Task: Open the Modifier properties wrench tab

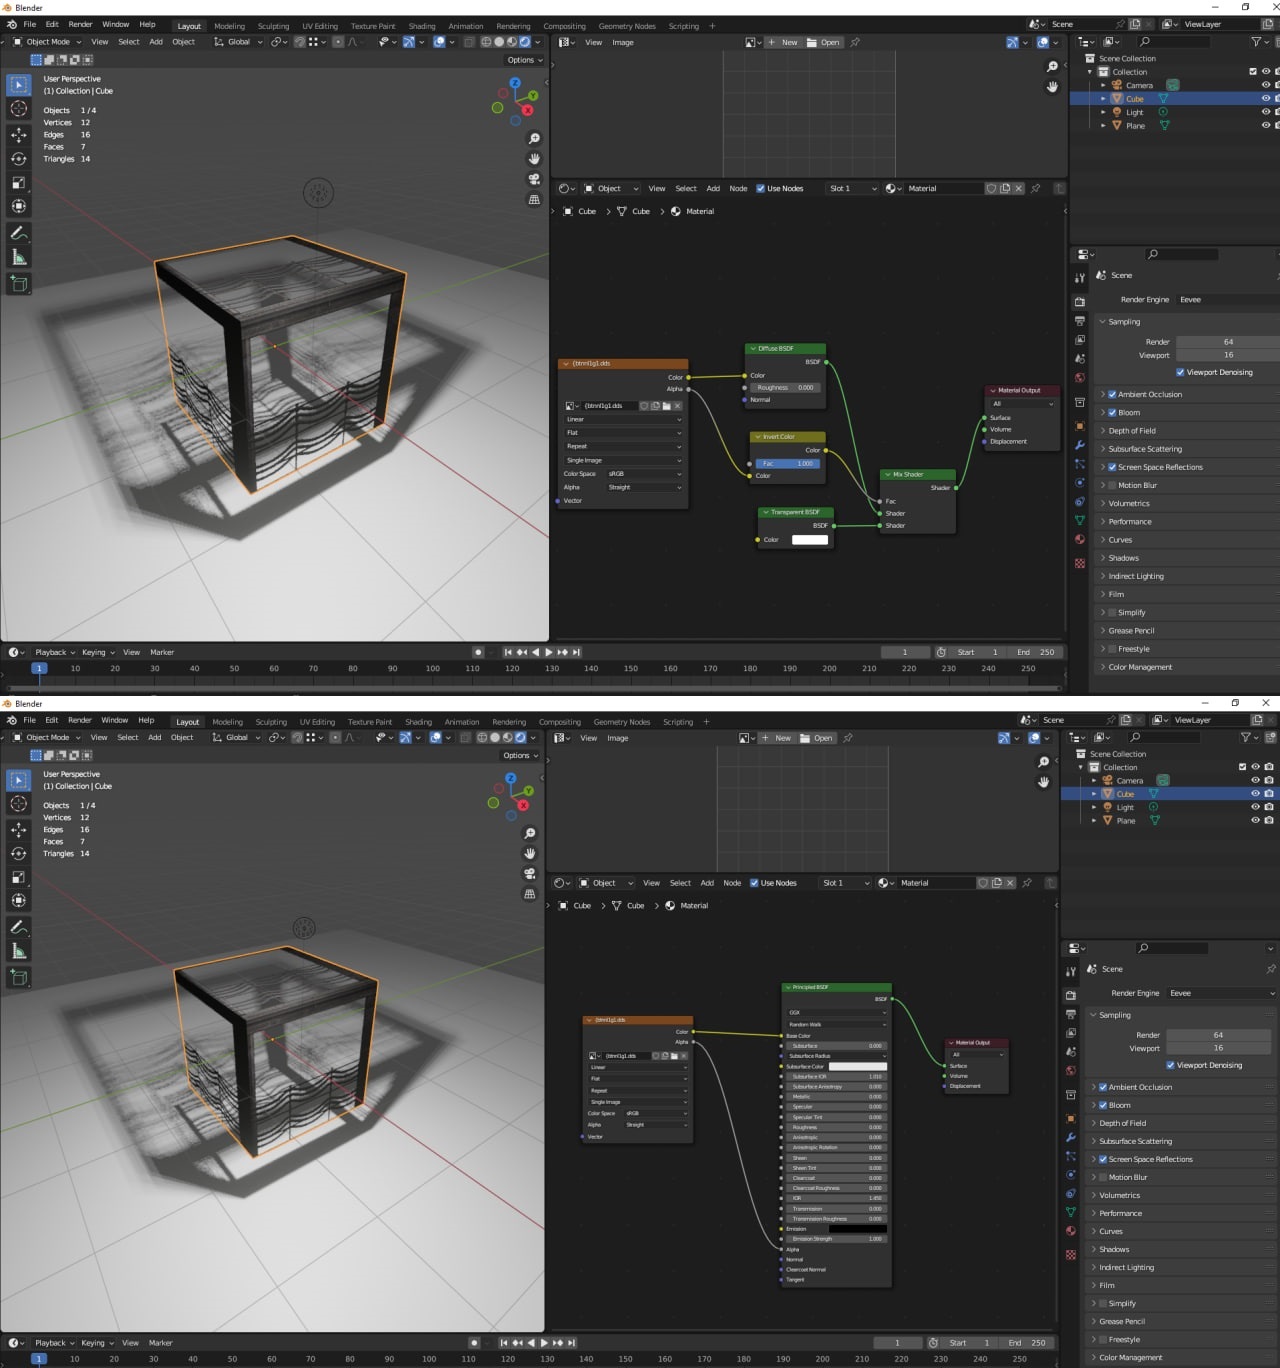Action: (1081, 444)
